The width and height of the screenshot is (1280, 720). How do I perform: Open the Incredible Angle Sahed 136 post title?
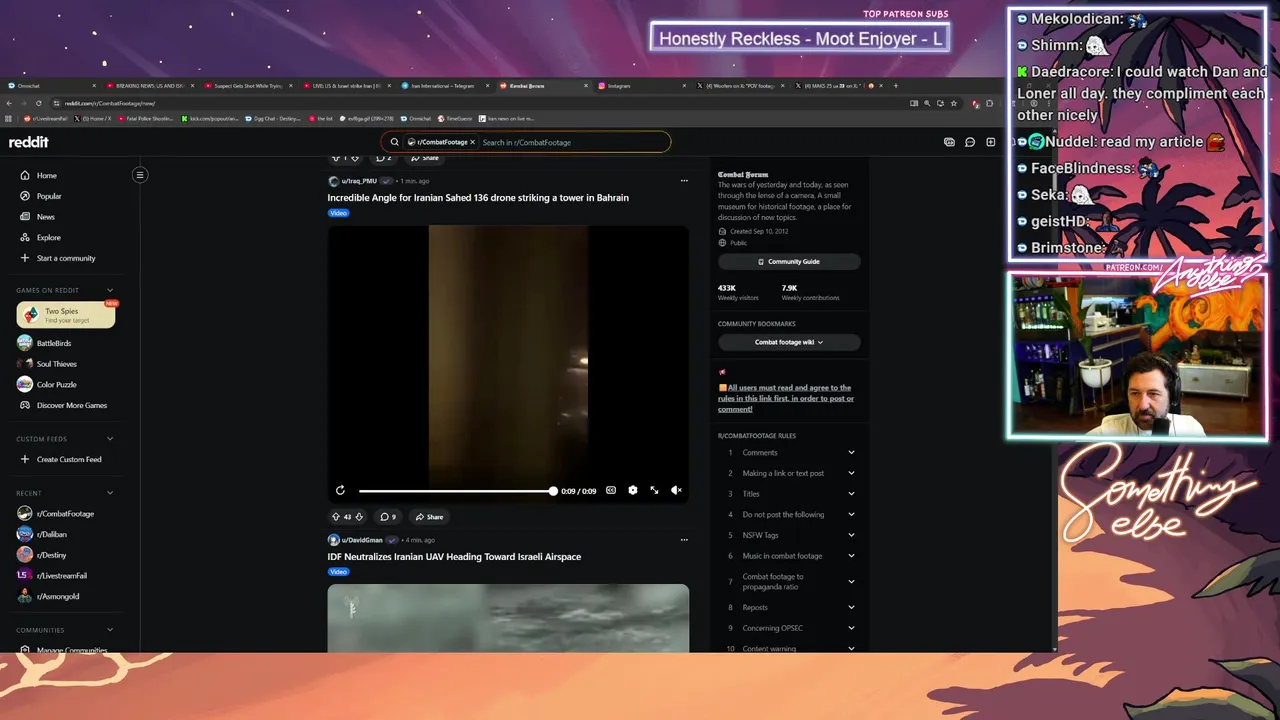[478, 198]
